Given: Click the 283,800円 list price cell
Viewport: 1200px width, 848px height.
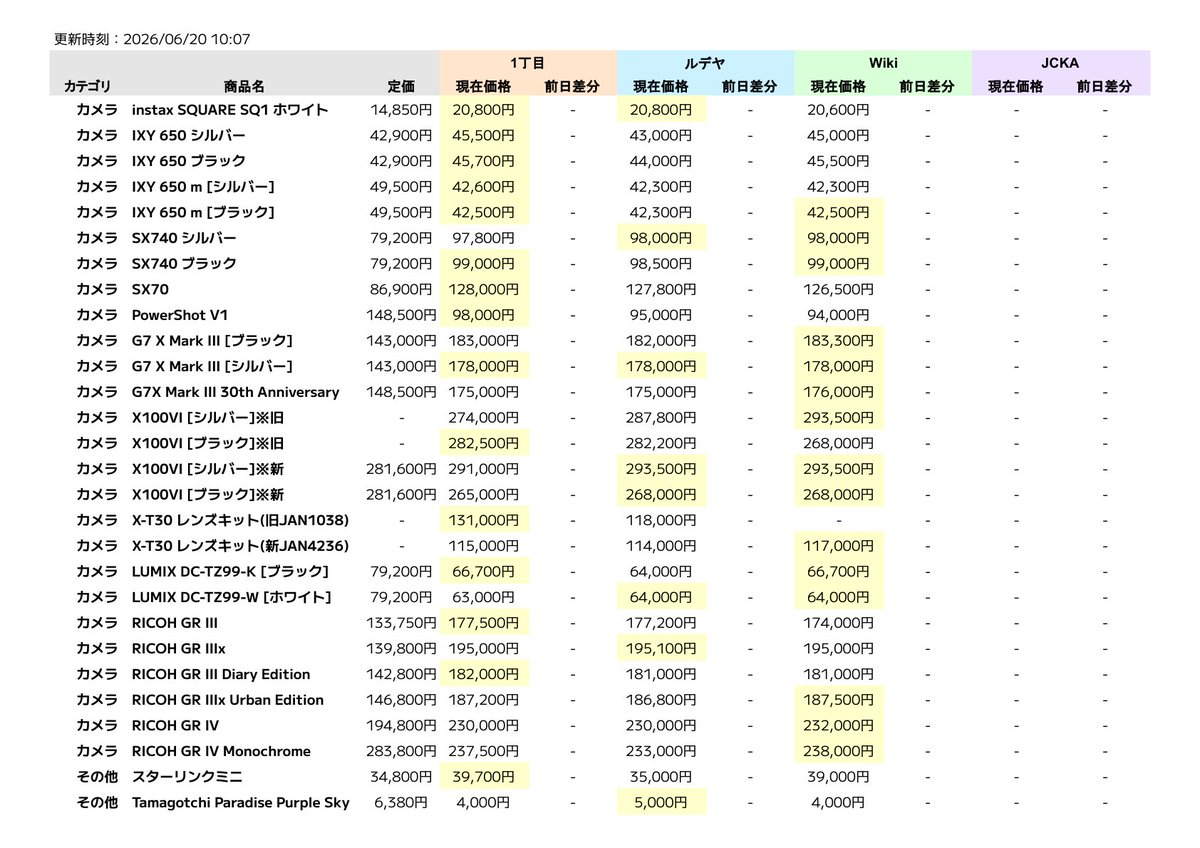Looking at the screenshot, I should click(x=402, y=751).
